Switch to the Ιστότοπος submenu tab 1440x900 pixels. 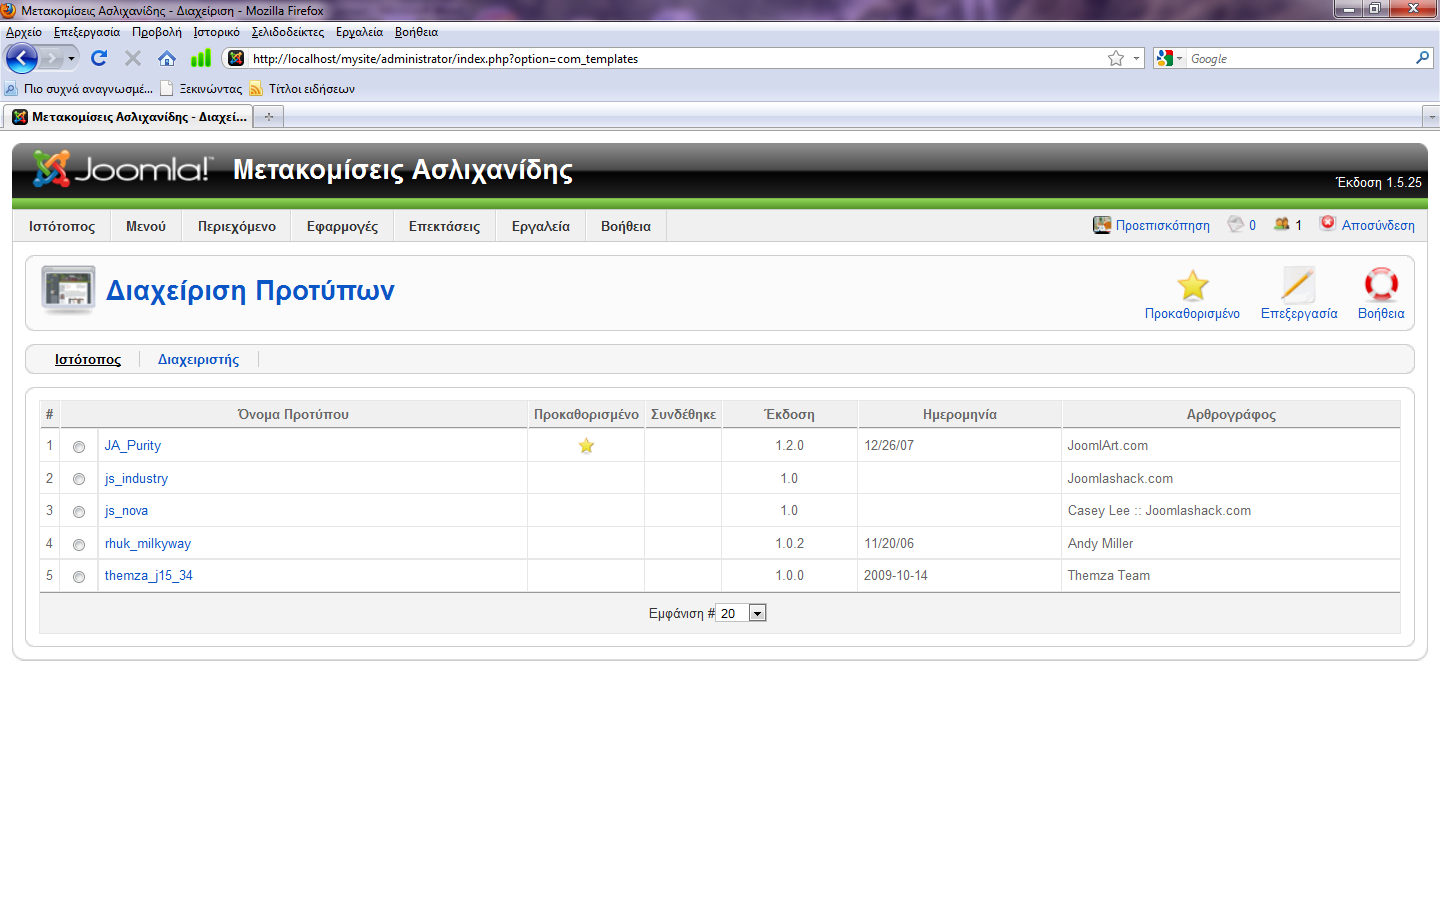tap(88, 359)
